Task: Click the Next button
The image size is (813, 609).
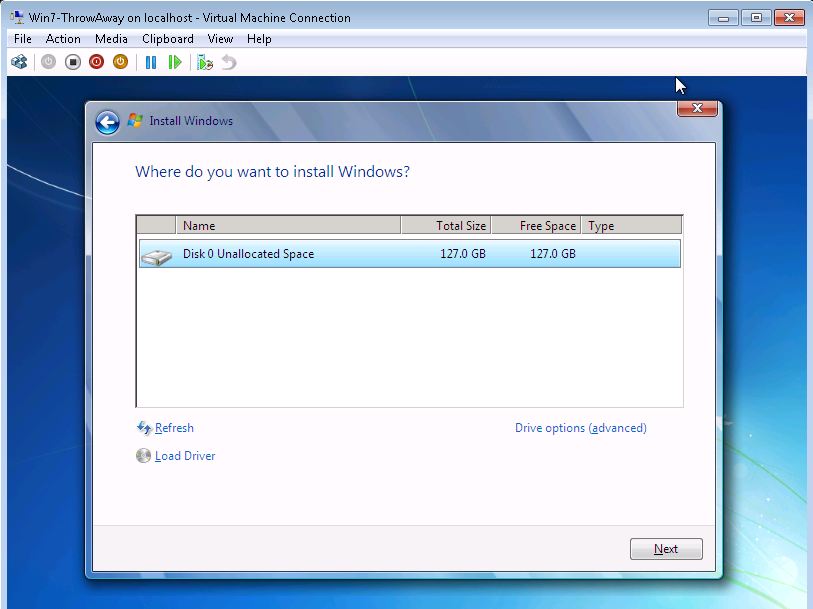Action: point(666,549)
